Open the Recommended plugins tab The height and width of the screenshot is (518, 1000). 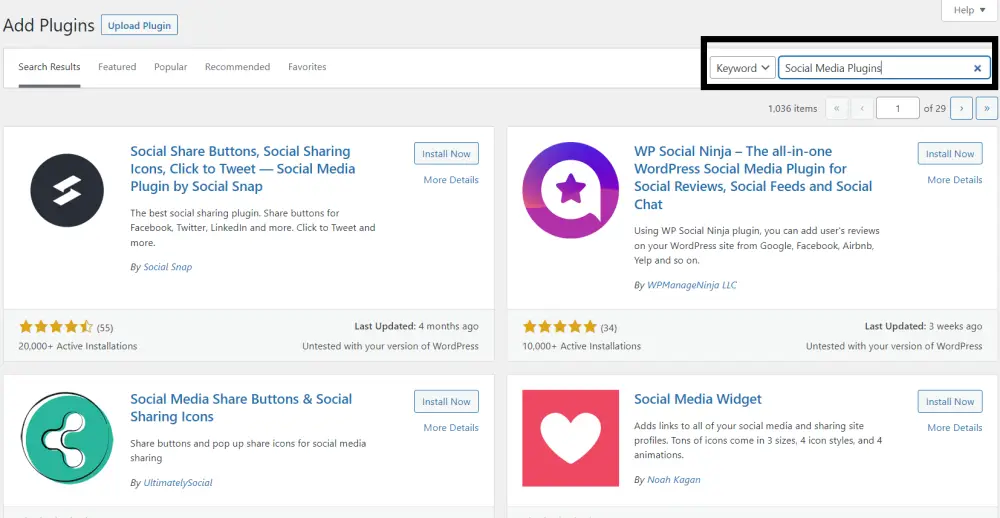coord(237,67)
